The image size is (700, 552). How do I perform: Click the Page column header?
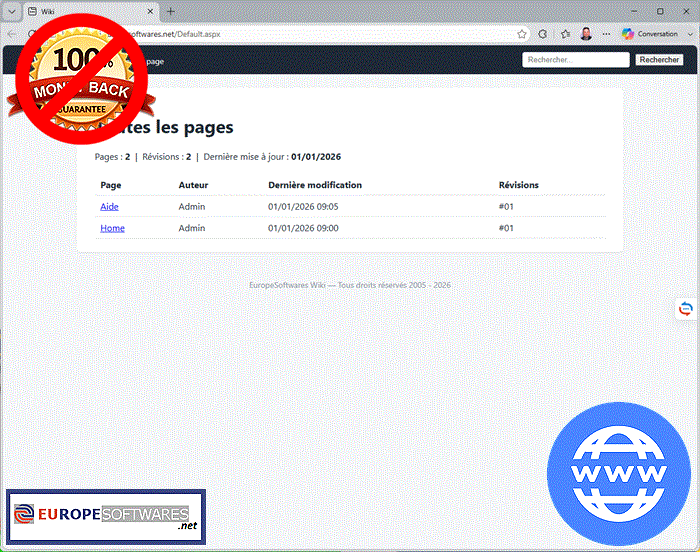click(111, 185)
